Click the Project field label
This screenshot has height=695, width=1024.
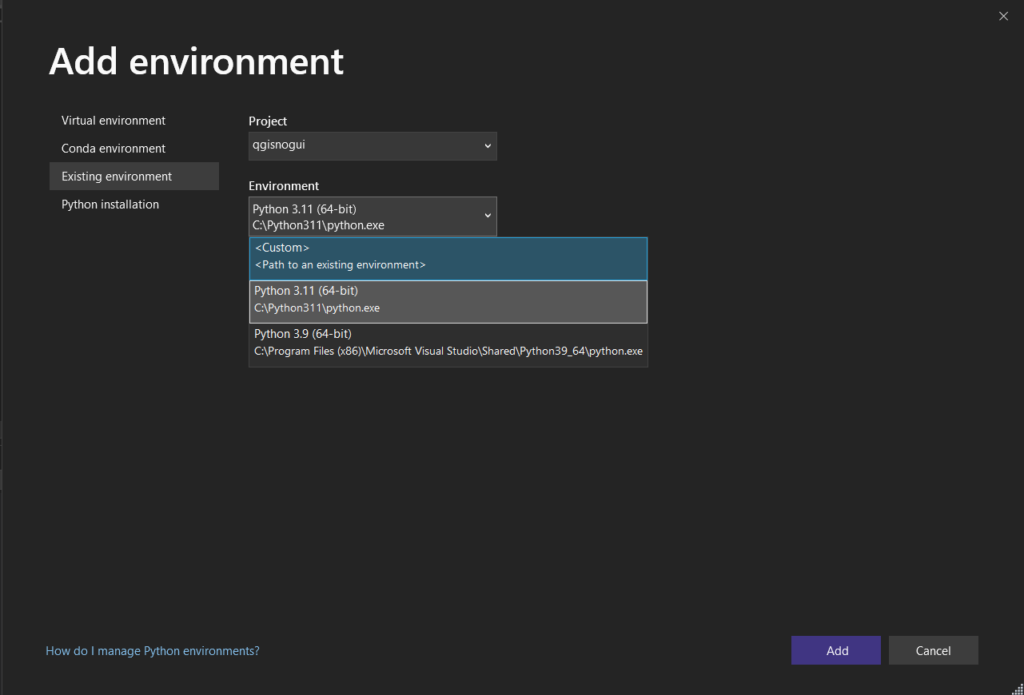click(x=268, y=121)
